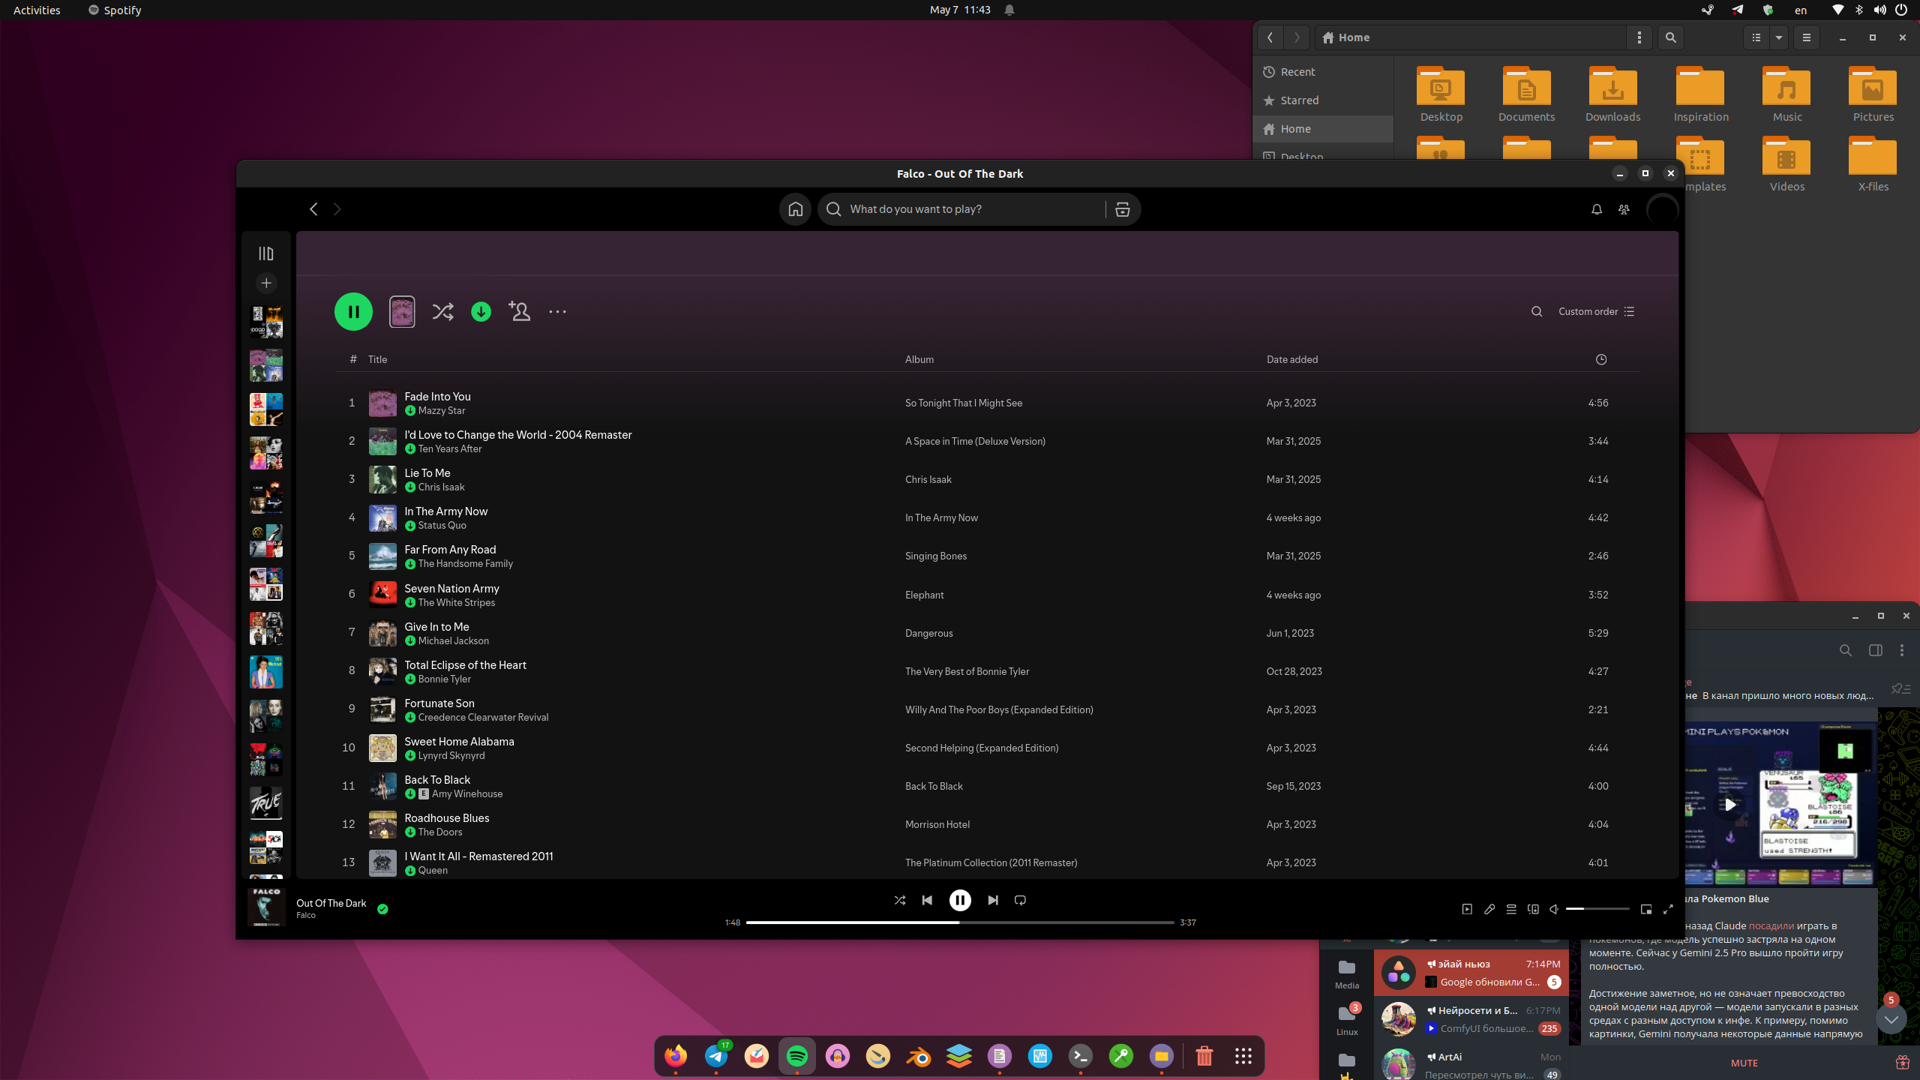The width and height of the screenshot is (1920, 1080).
Task: Open Falco artist link in now playing
Action: click(x=305, y=915)
